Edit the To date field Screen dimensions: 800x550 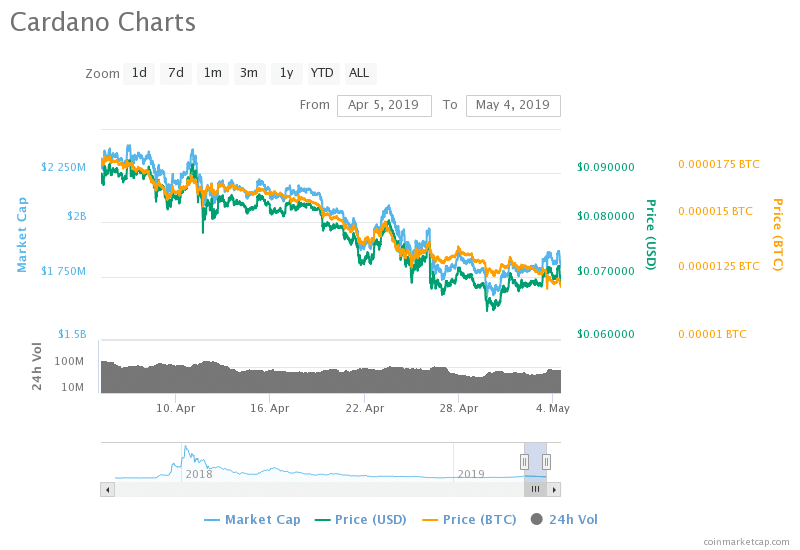point(513,105)
